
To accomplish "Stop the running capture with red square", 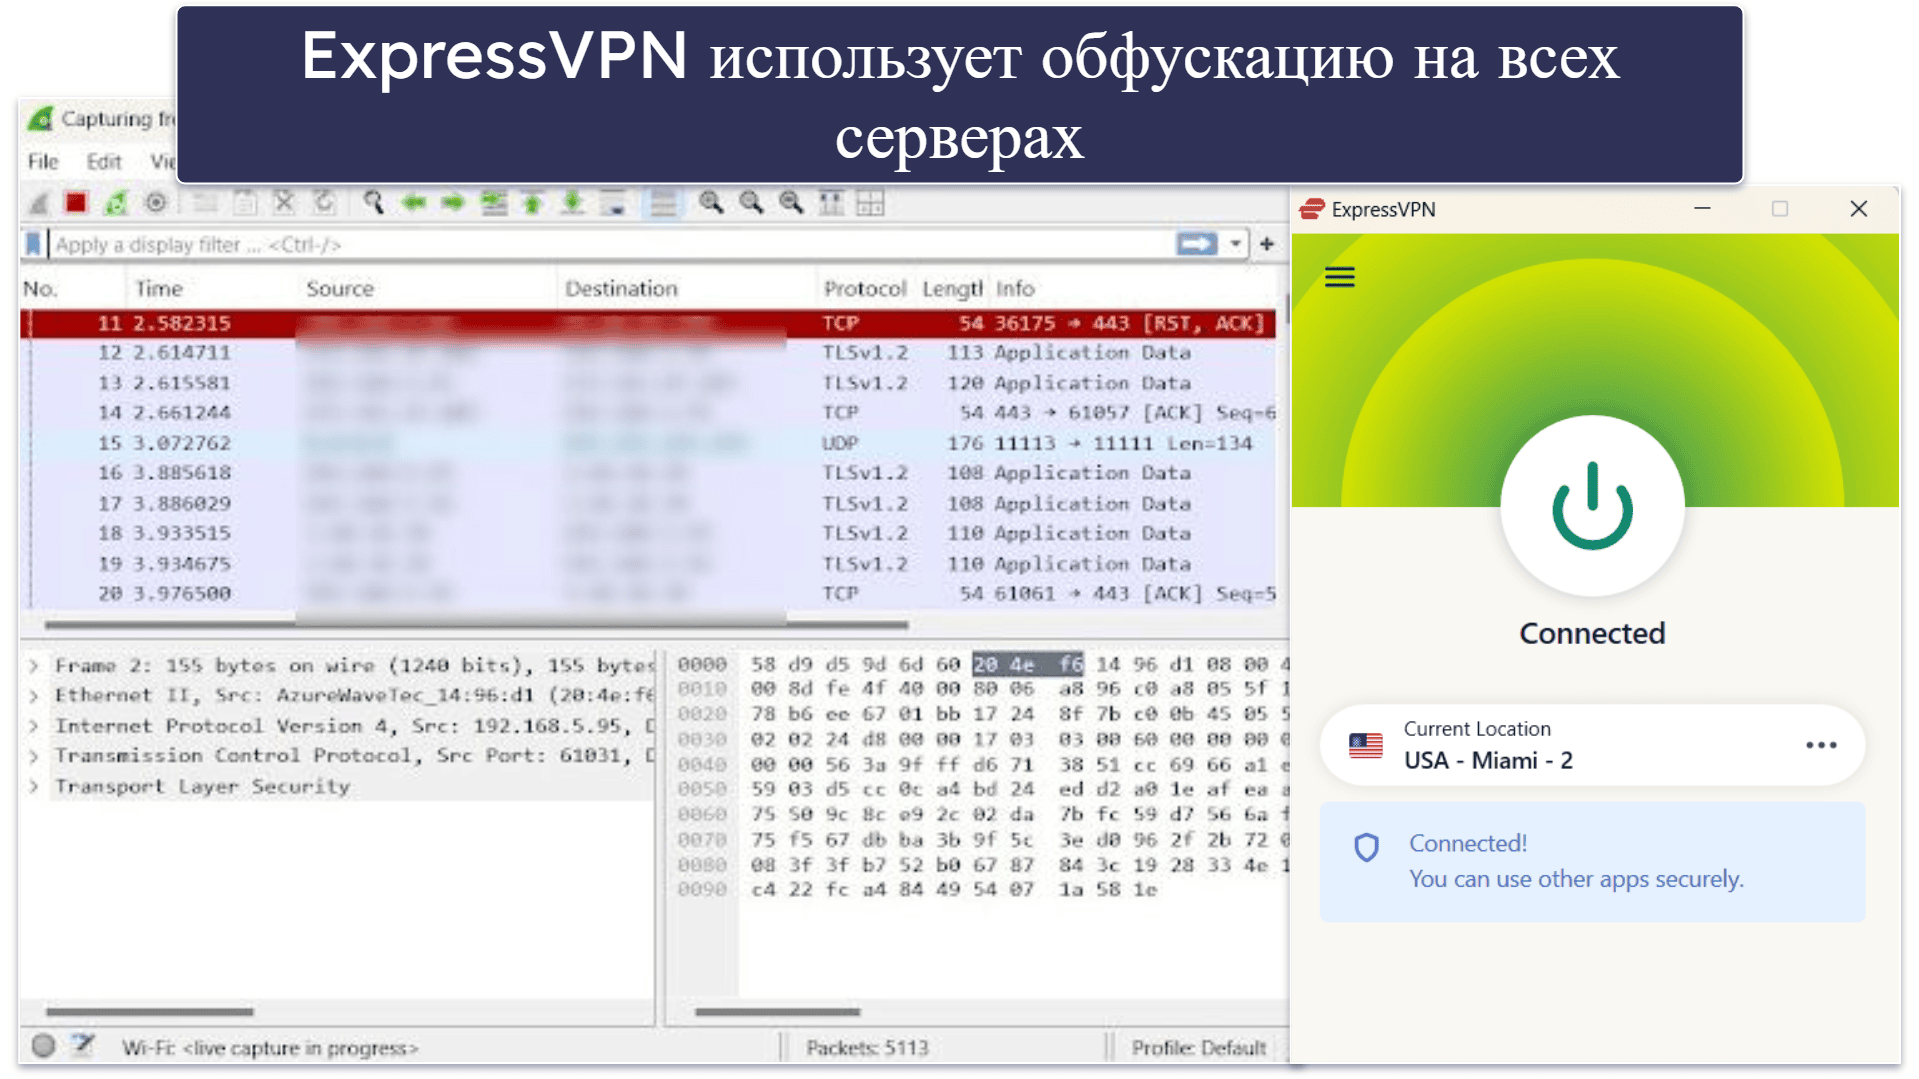I will point(76,203).
